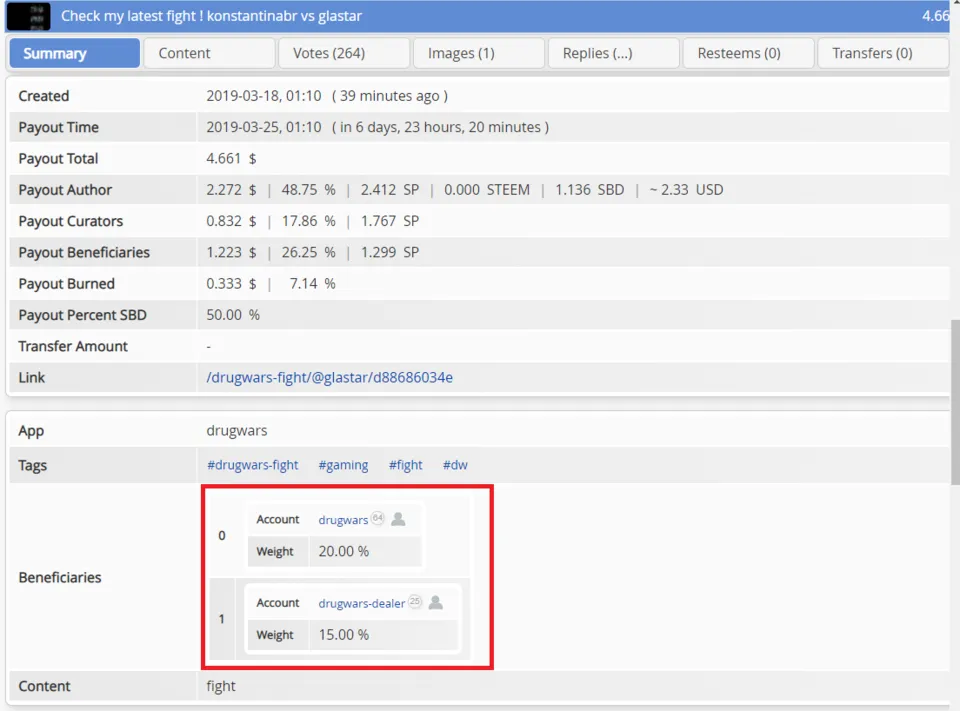Image resolution: width=960 pixels, height=711 pixels.
Task: Open the Content tab
Action: click(x=209, y=53)
